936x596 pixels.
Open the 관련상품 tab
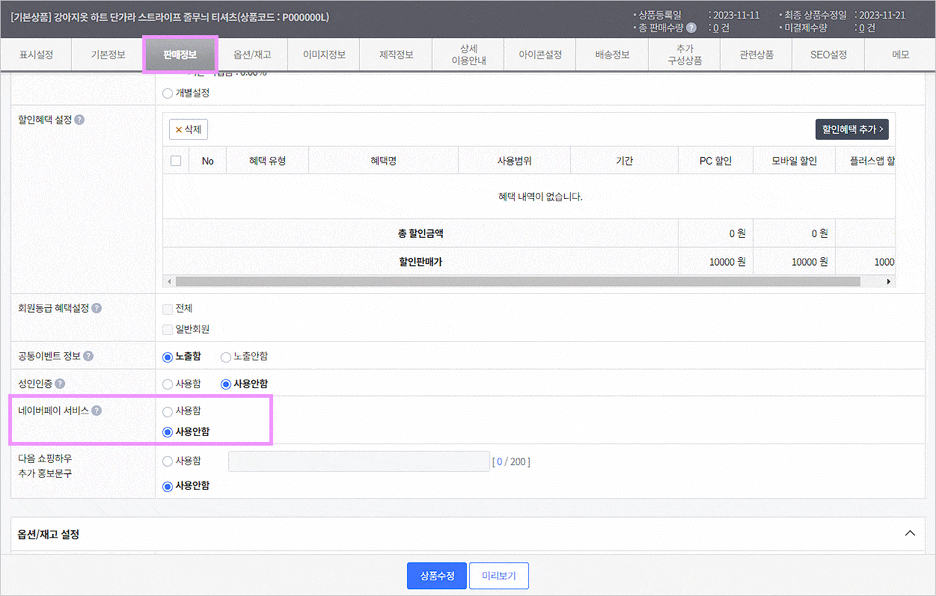[756, 54]
